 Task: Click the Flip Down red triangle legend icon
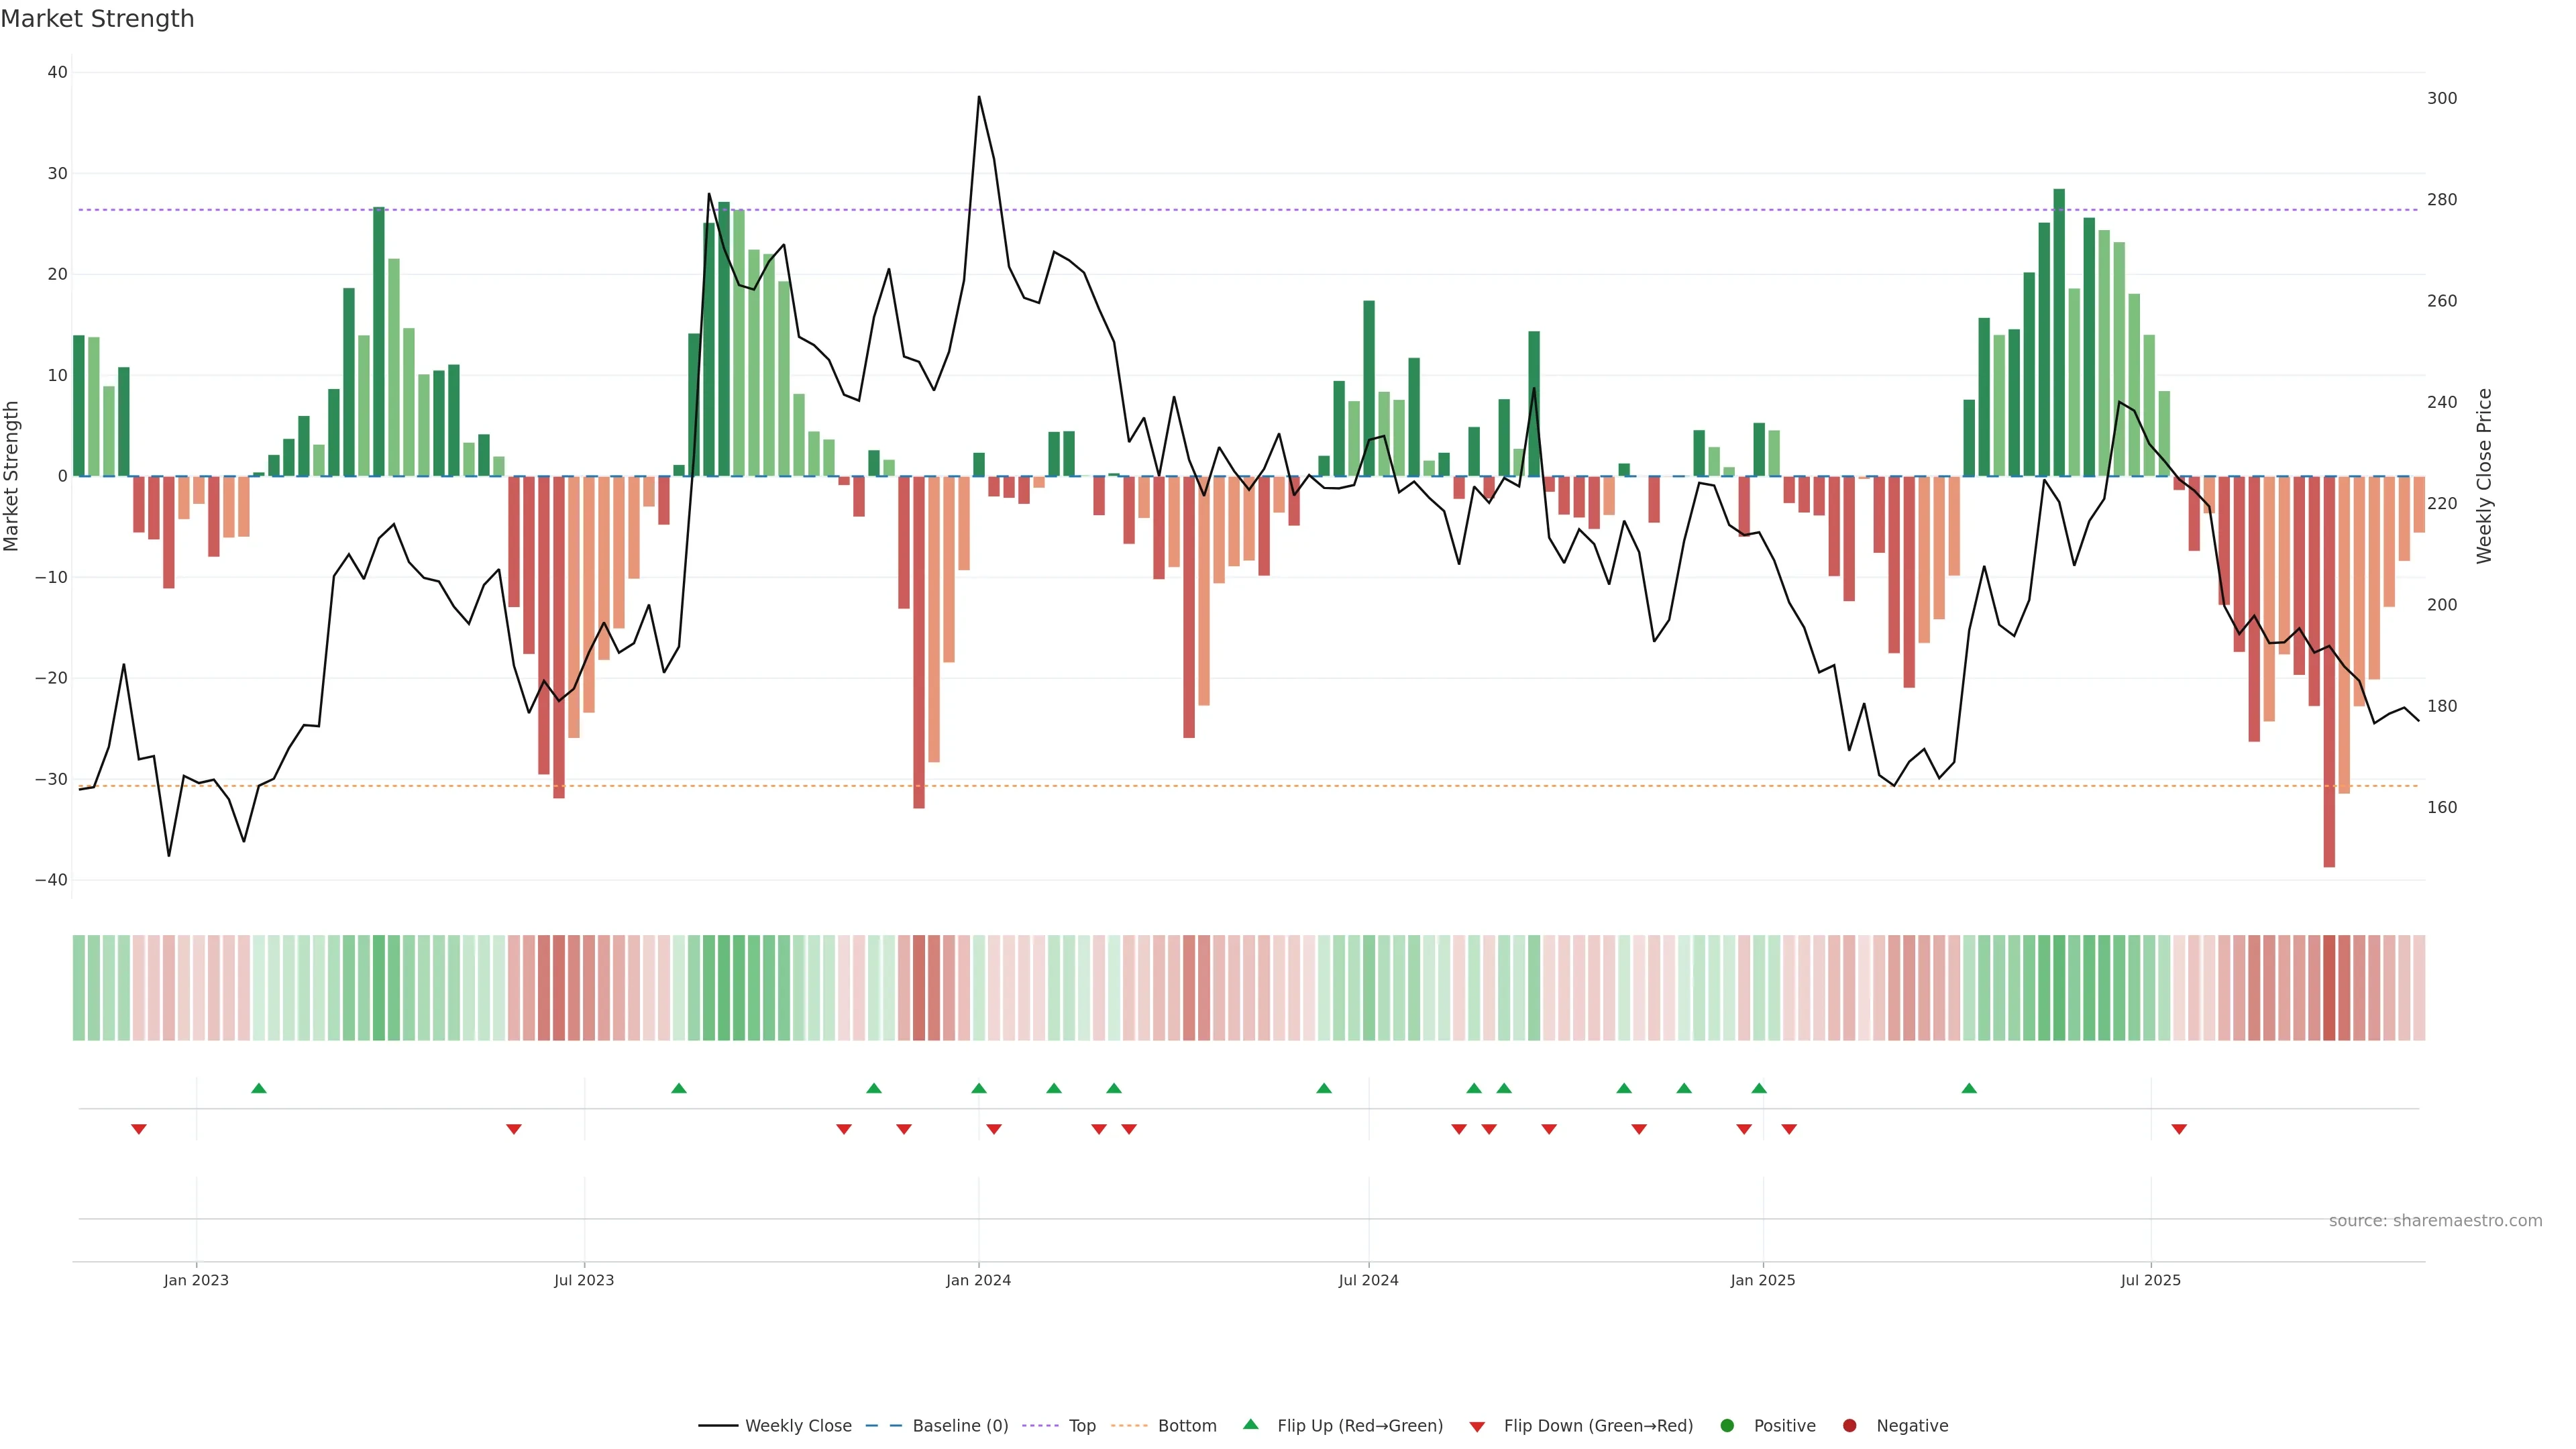click(x=1477, y=1427)
